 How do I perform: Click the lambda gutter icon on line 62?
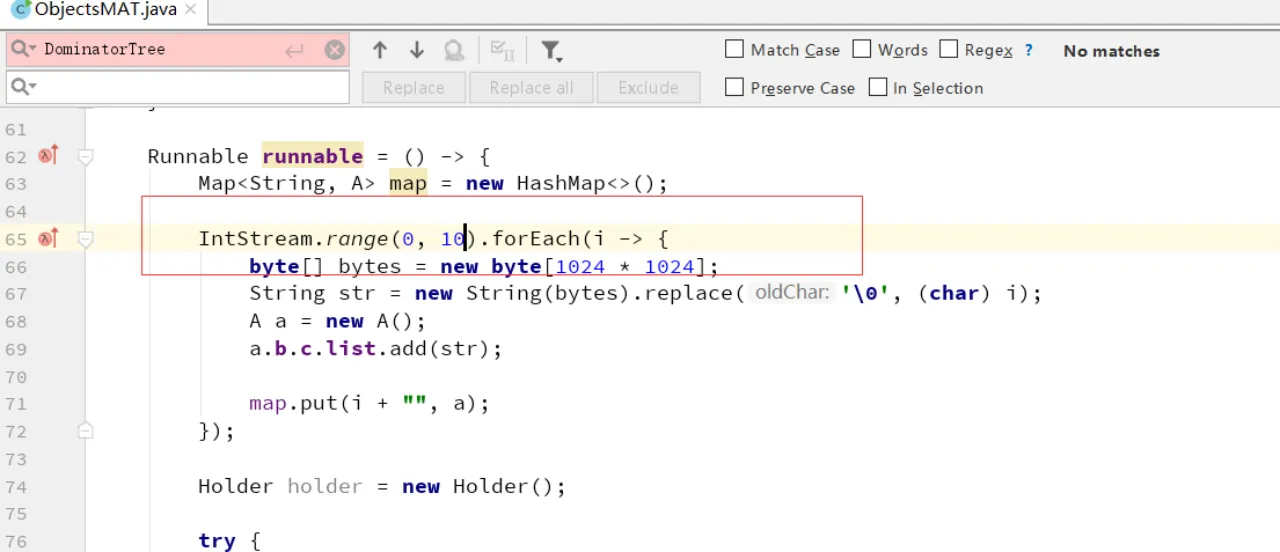point(48,155)
